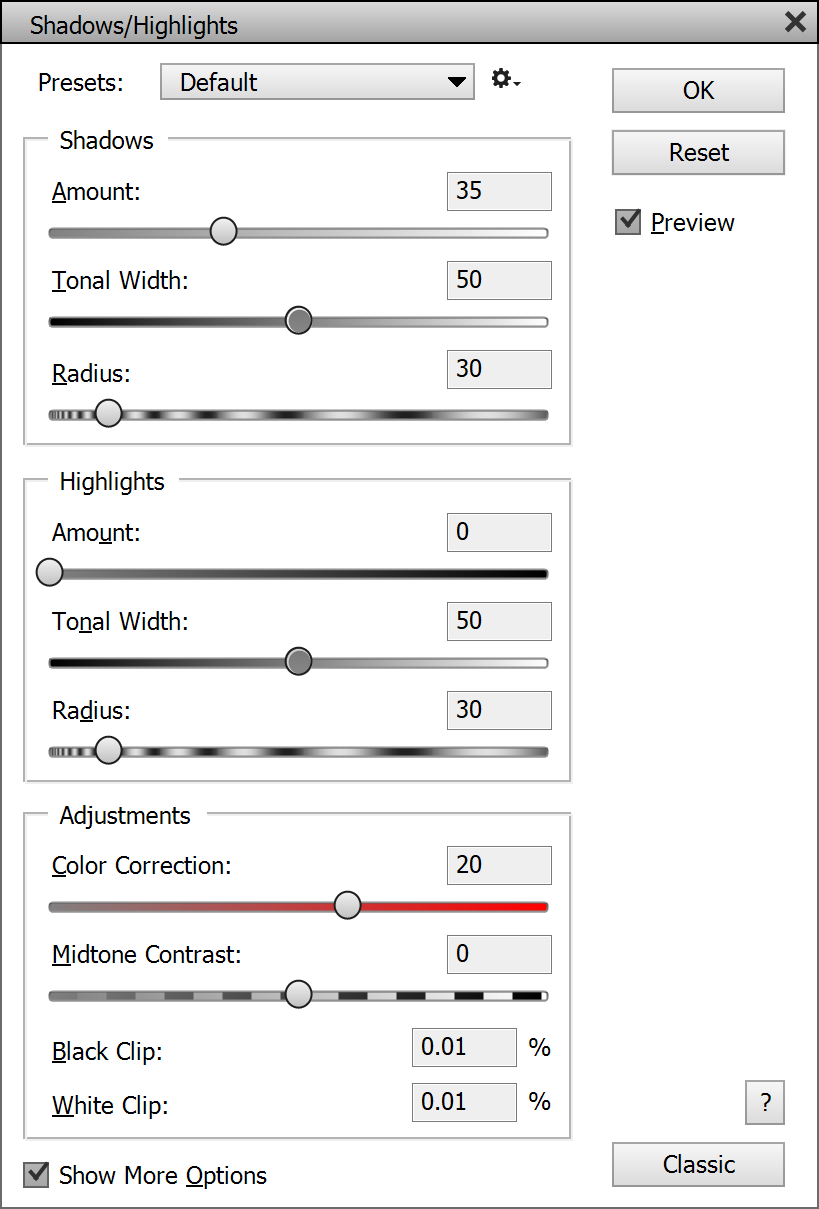
Task: Click the Classic button
Action: tap(698, 1164)
